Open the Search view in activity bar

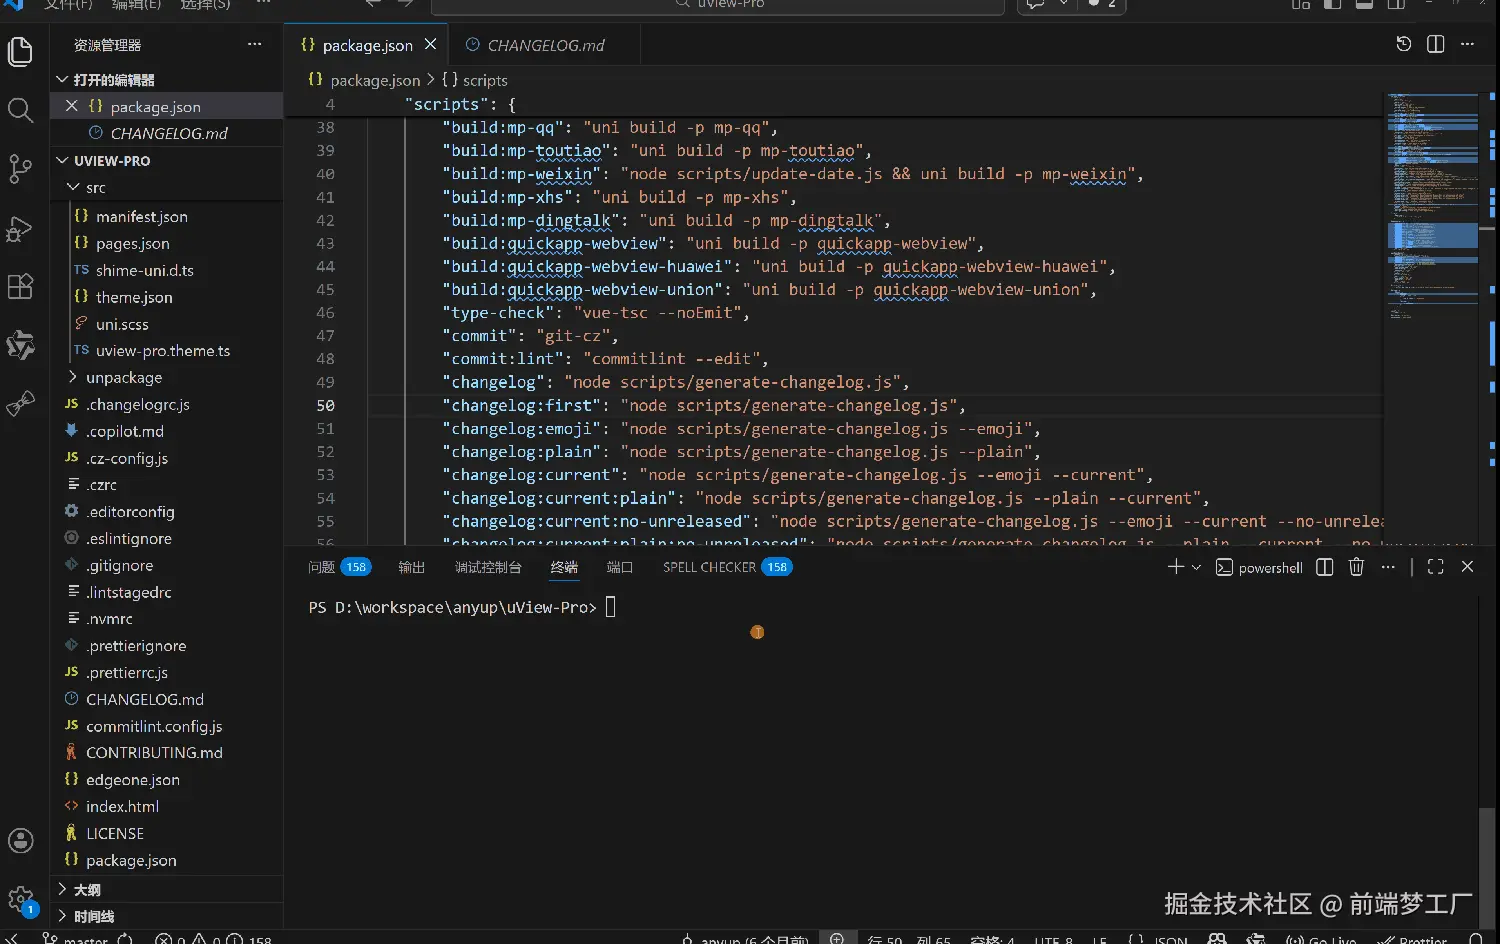(x=20, y=110)
